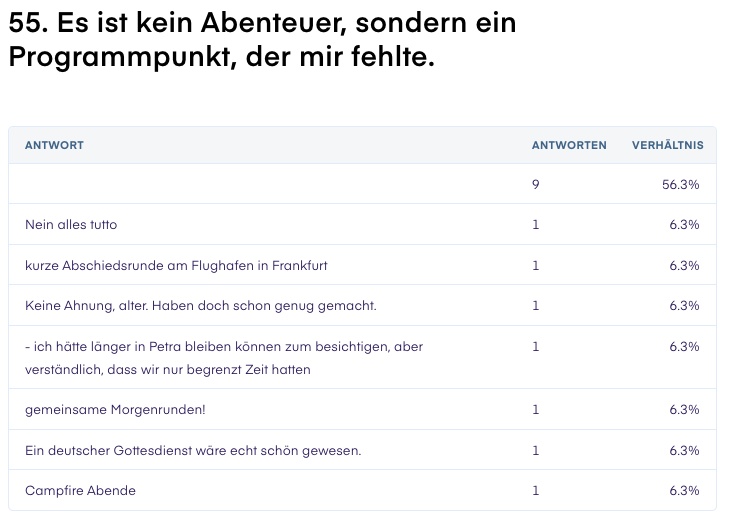Click 6.3% in the Frankfurt answer row
736x525 pixels.
[x=684, y=265]
